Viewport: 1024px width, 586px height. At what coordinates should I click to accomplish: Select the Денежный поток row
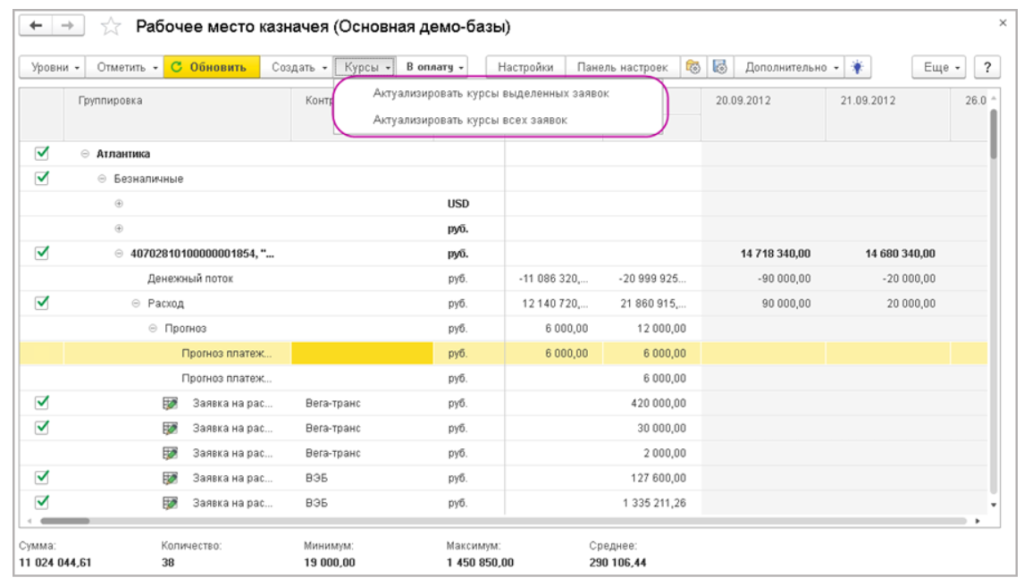click(504, 278)
